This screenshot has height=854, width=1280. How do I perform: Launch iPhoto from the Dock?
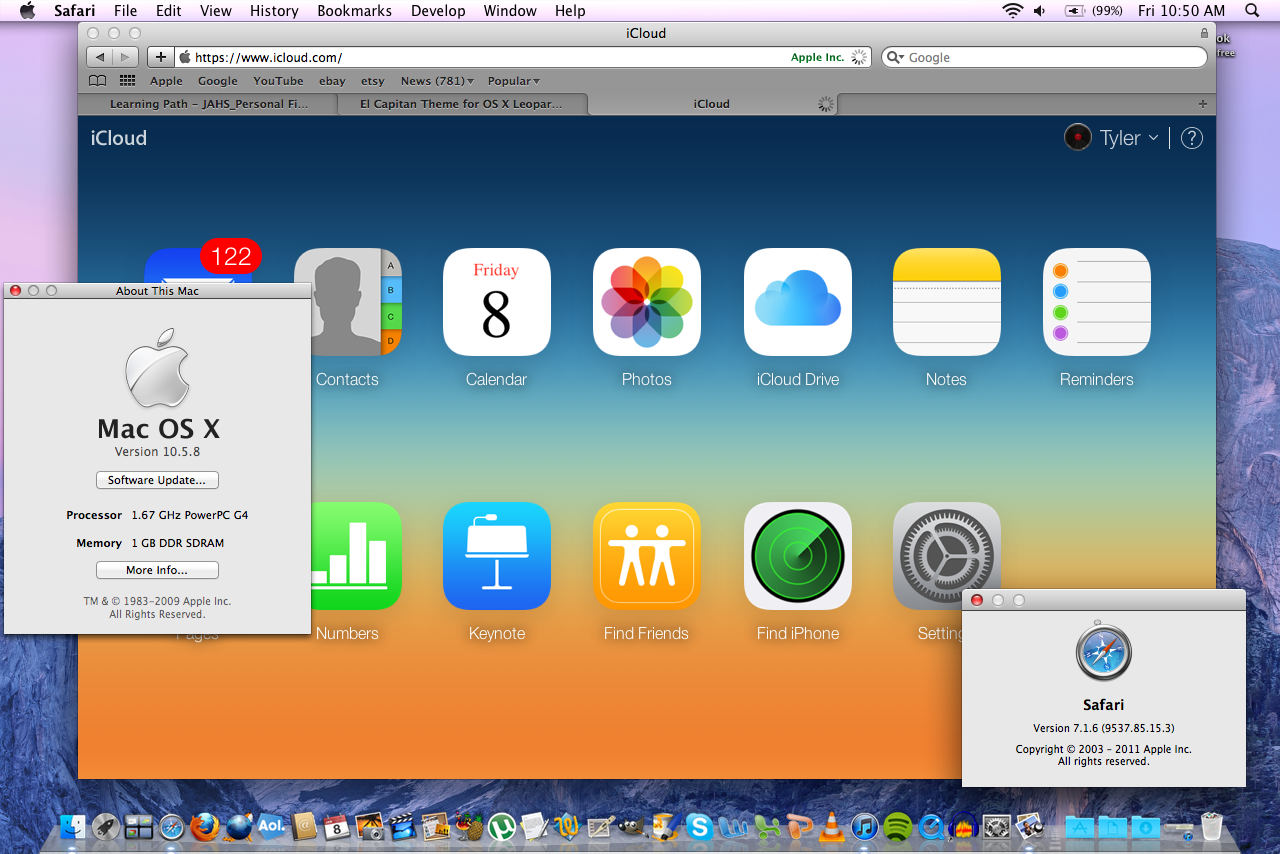pyautogui.click(x=371, y=826)
